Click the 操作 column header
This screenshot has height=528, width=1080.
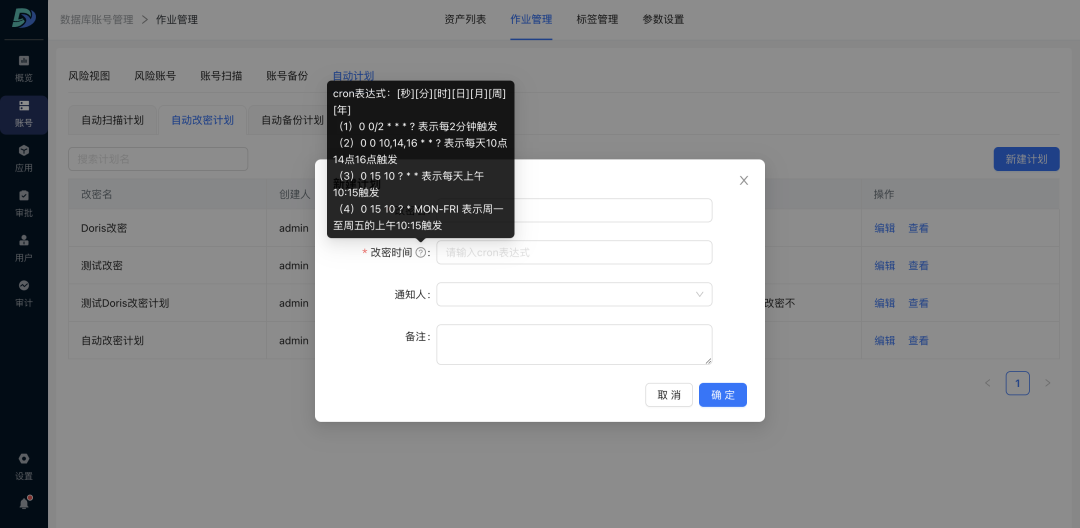click(x=960, y=194)
